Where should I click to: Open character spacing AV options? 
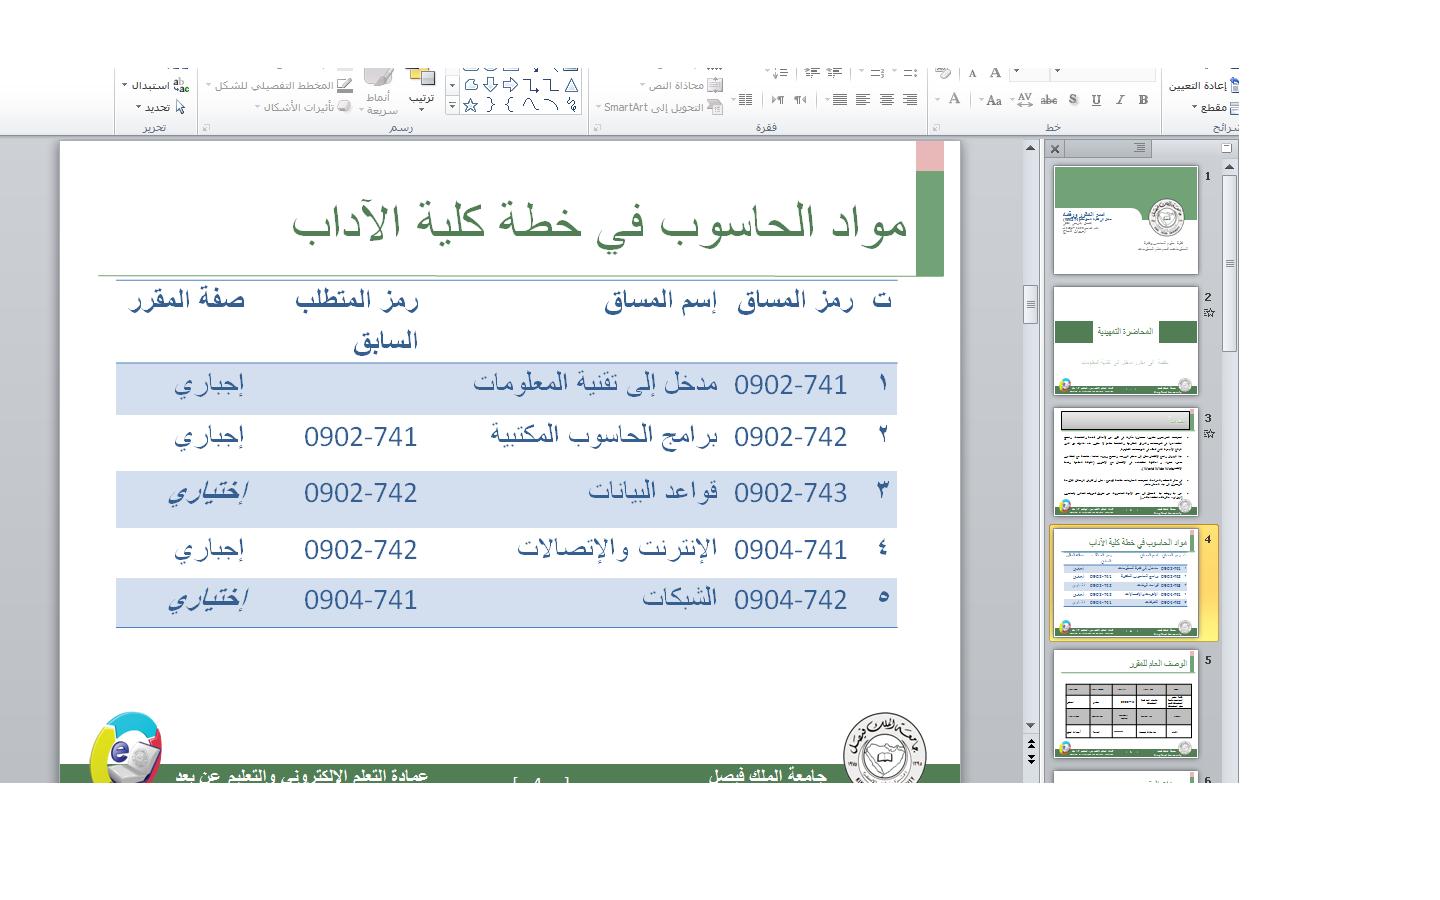1024,100
